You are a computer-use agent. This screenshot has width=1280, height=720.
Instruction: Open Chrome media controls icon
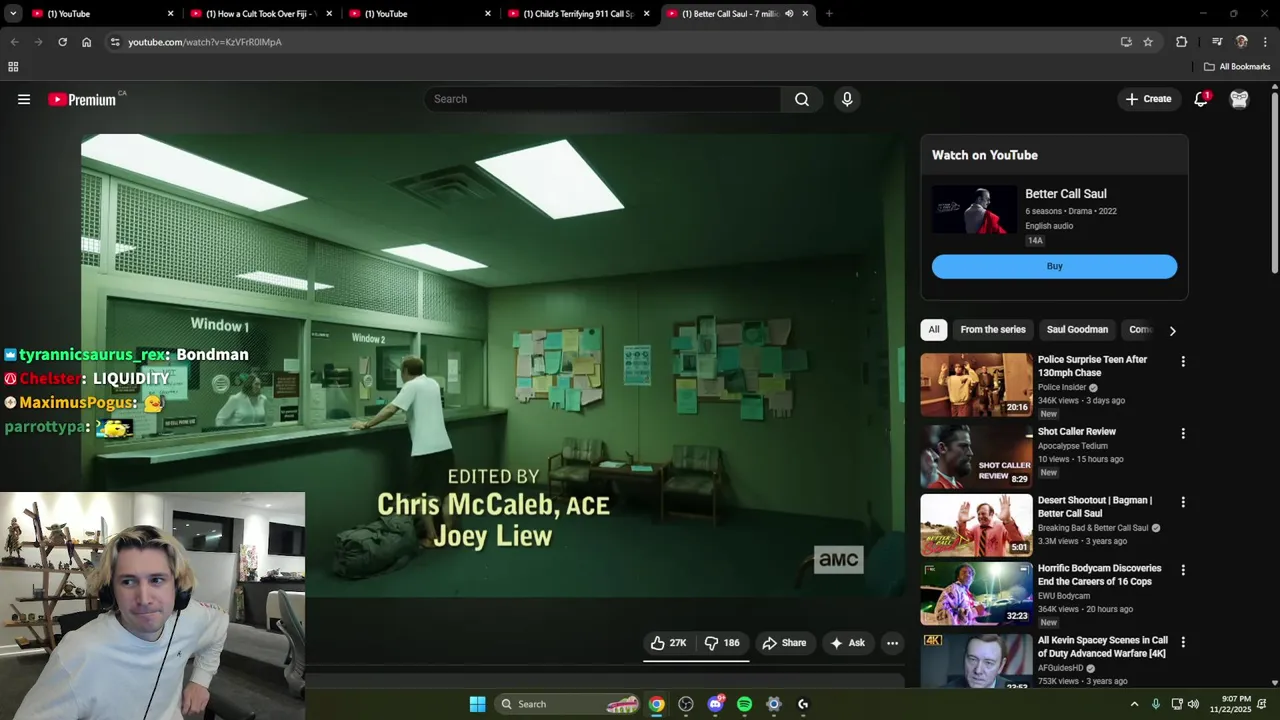1217,42
